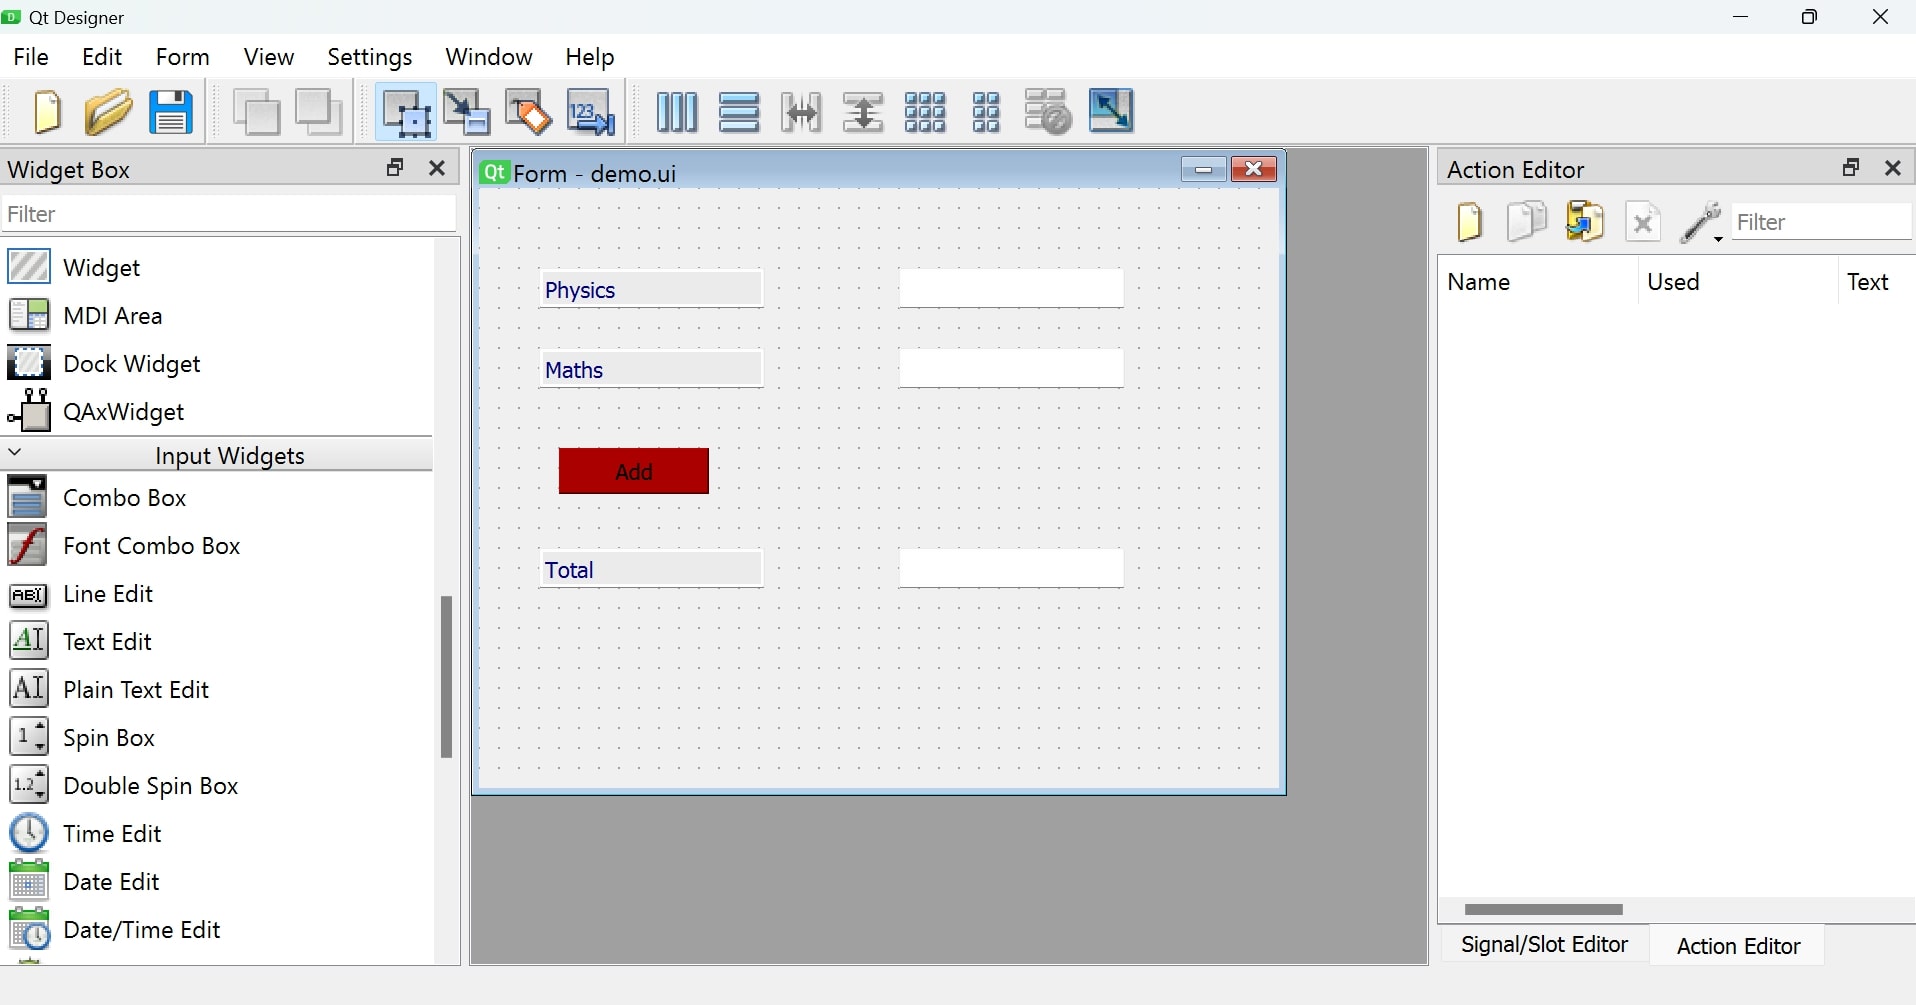
Task: Create a New Action in Action Editor
Action: 1469,221
